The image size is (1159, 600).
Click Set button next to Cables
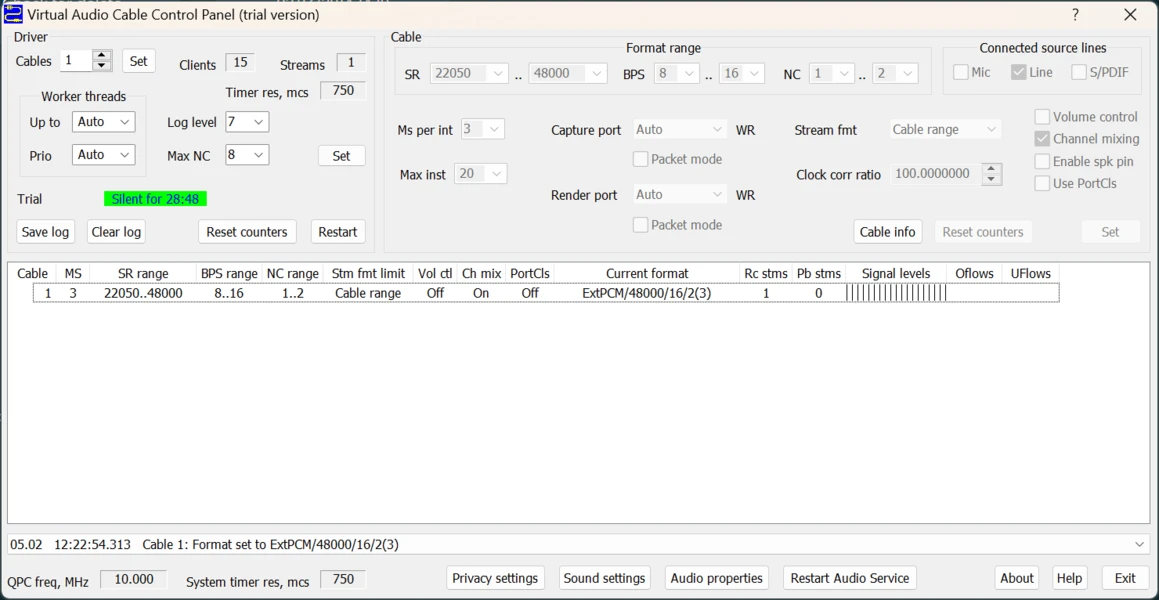(x=139, y=61)
